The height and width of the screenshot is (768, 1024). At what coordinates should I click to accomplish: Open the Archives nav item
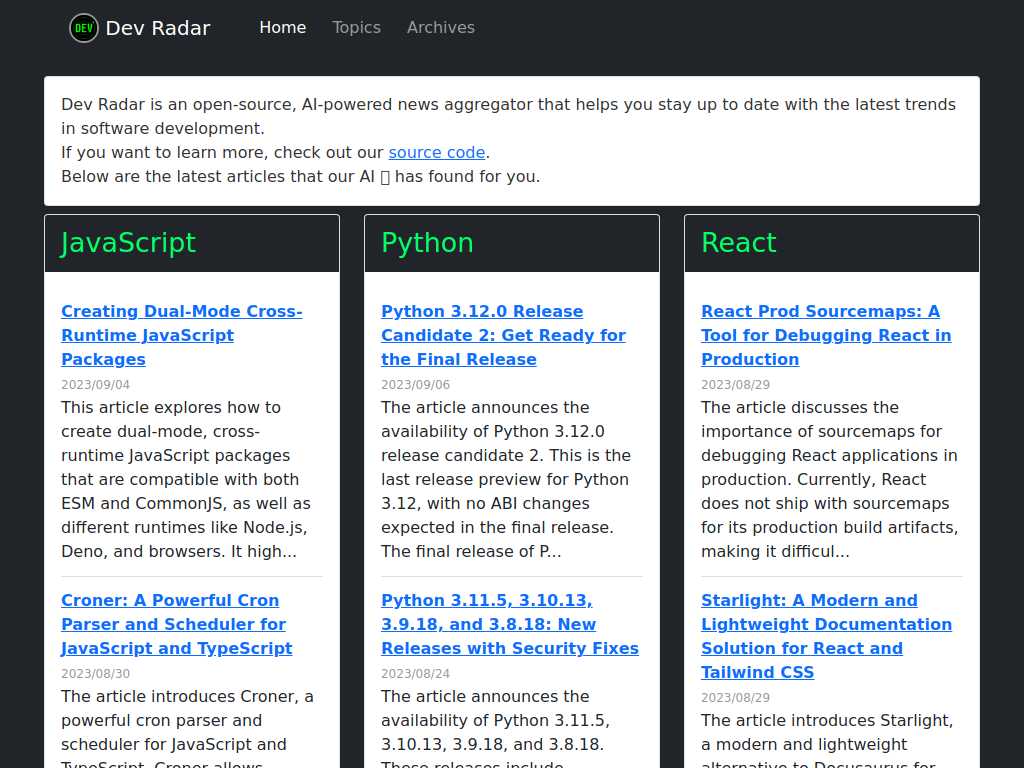point(441,27)
